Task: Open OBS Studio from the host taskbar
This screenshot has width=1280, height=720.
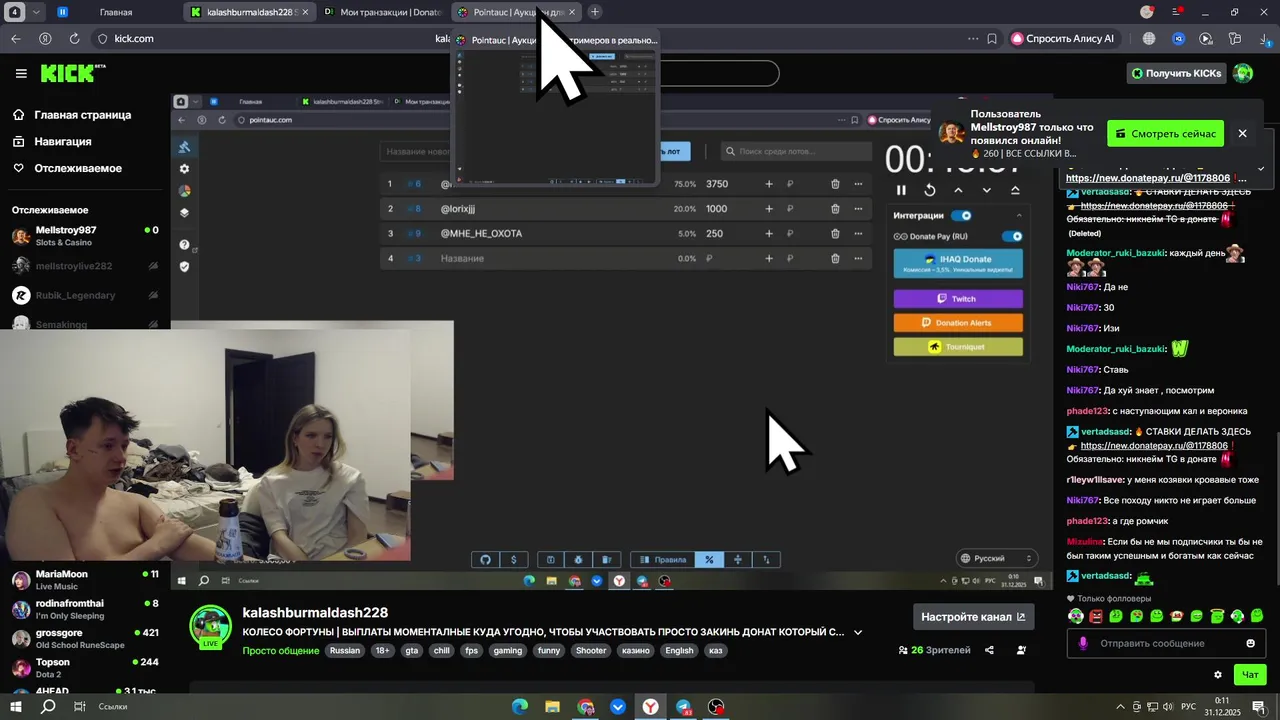Action: pyautogui.click(x=716, y=707)
